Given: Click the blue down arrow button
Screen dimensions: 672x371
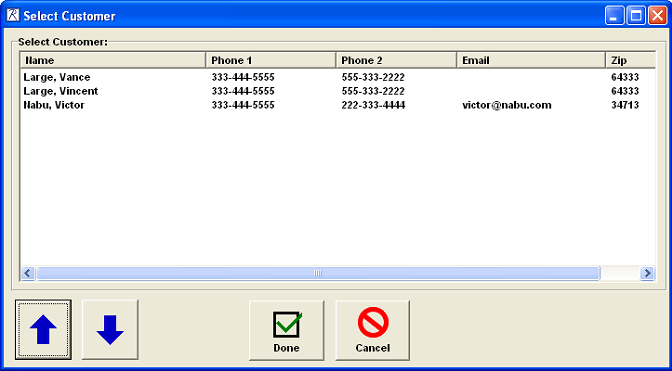Looking at the screenshot, I should (110, 329).
